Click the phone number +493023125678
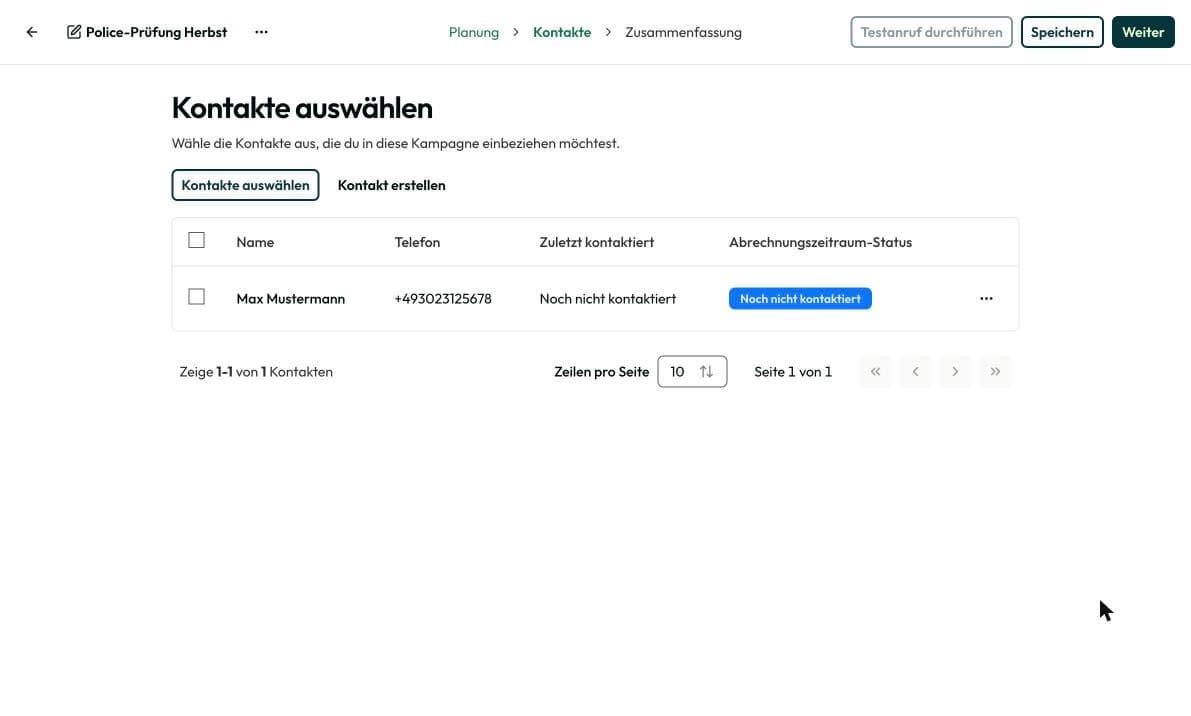Viewport: 1191px width, 716px height. [x=443, y=299]
